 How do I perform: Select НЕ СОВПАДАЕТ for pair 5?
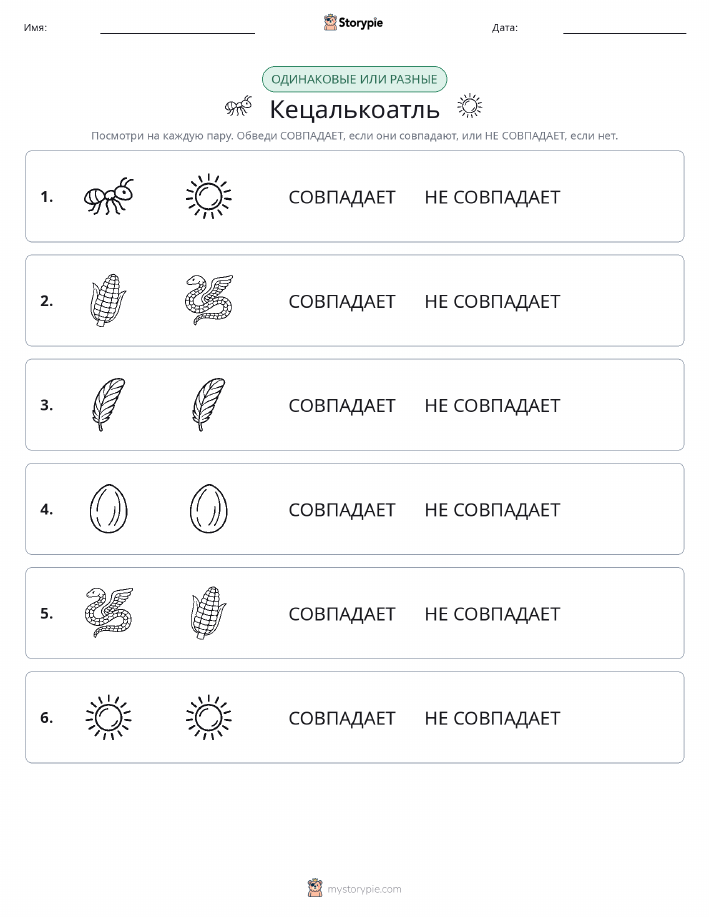(492, 614)
